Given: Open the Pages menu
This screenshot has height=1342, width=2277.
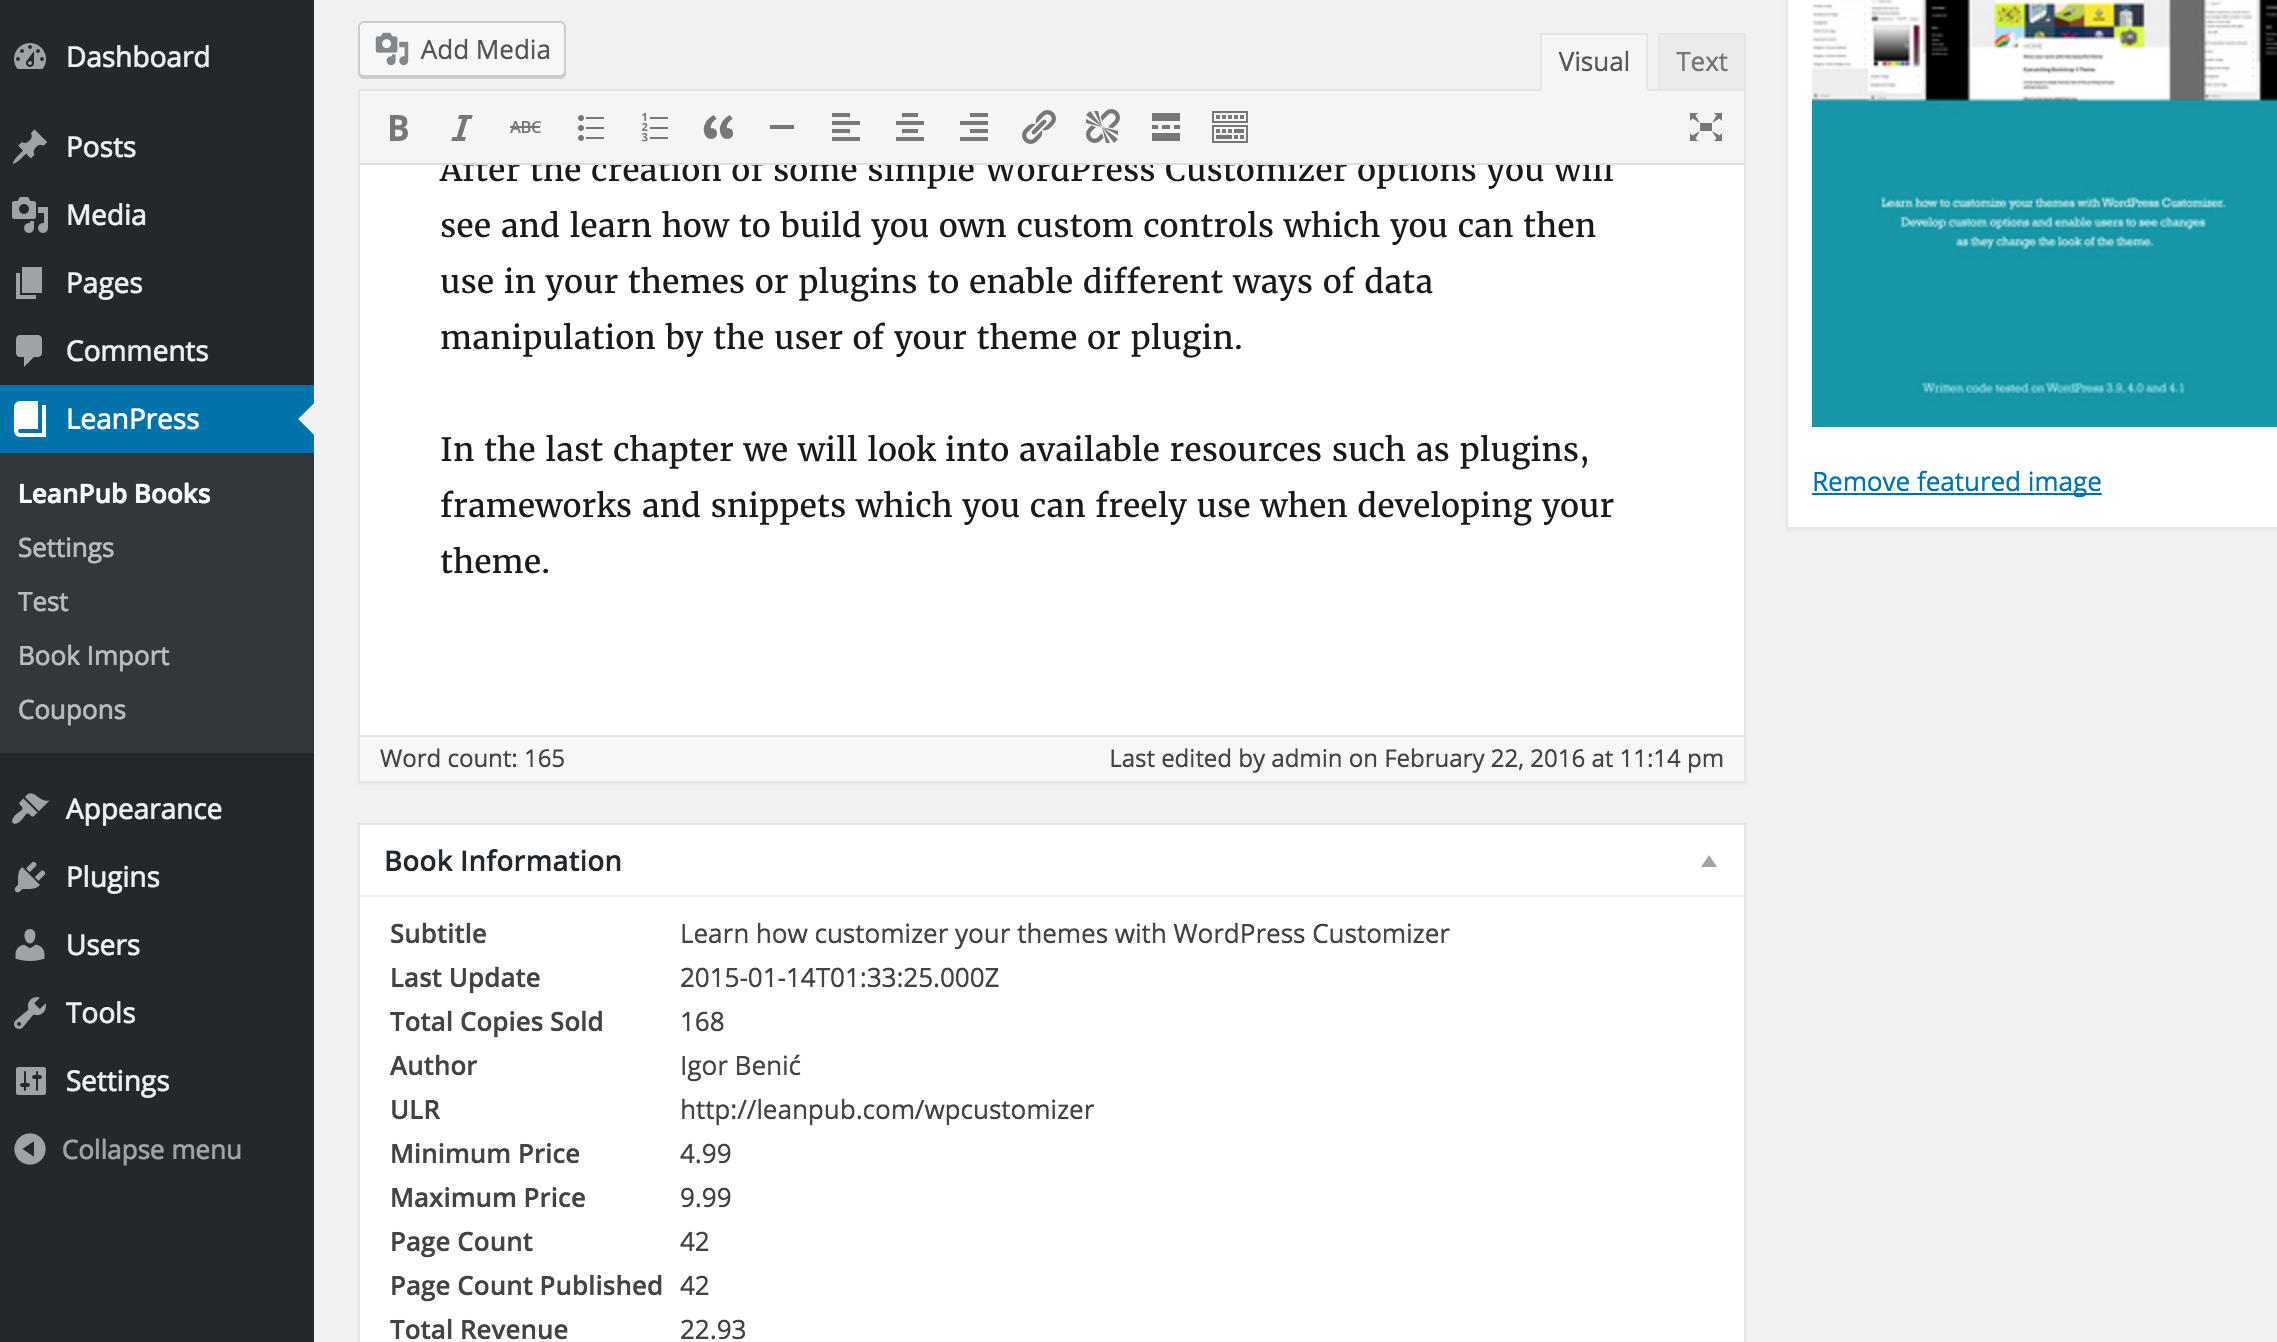Looking at the screenshot, I should pyautogui.click(x=157, y=283).
